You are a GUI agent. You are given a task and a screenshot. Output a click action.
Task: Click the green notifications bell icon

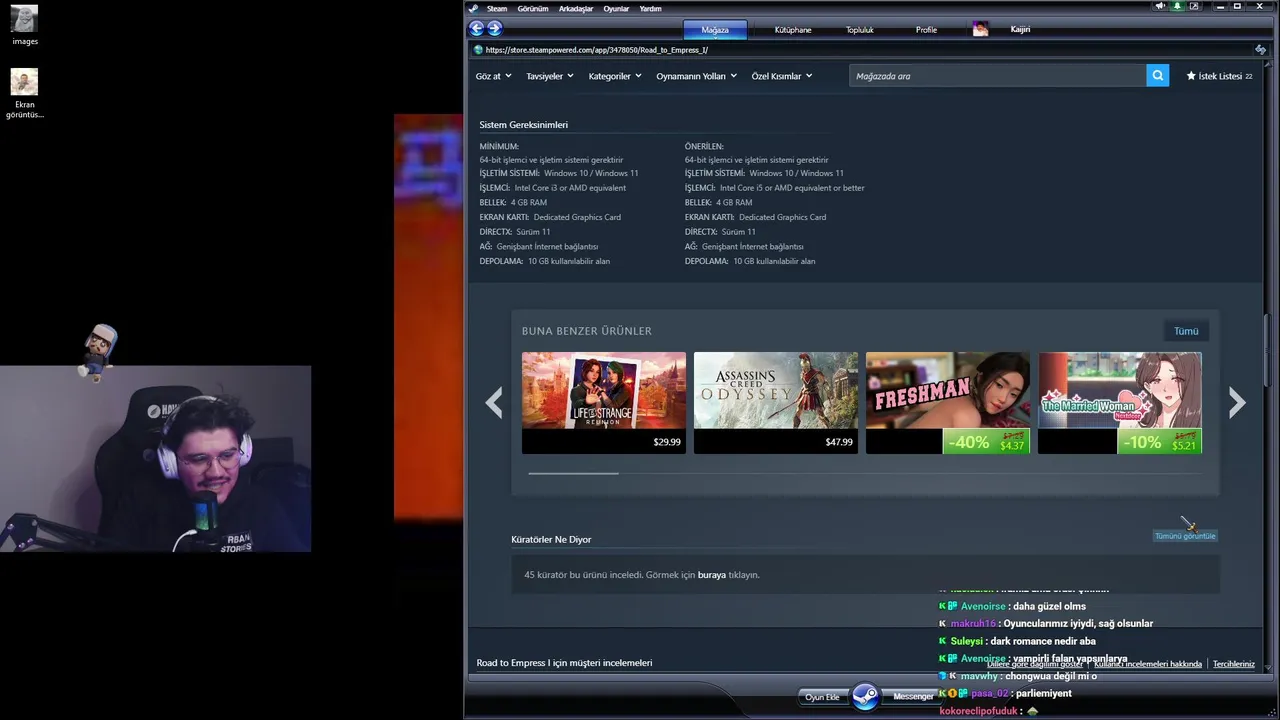tap(1177, 6)
